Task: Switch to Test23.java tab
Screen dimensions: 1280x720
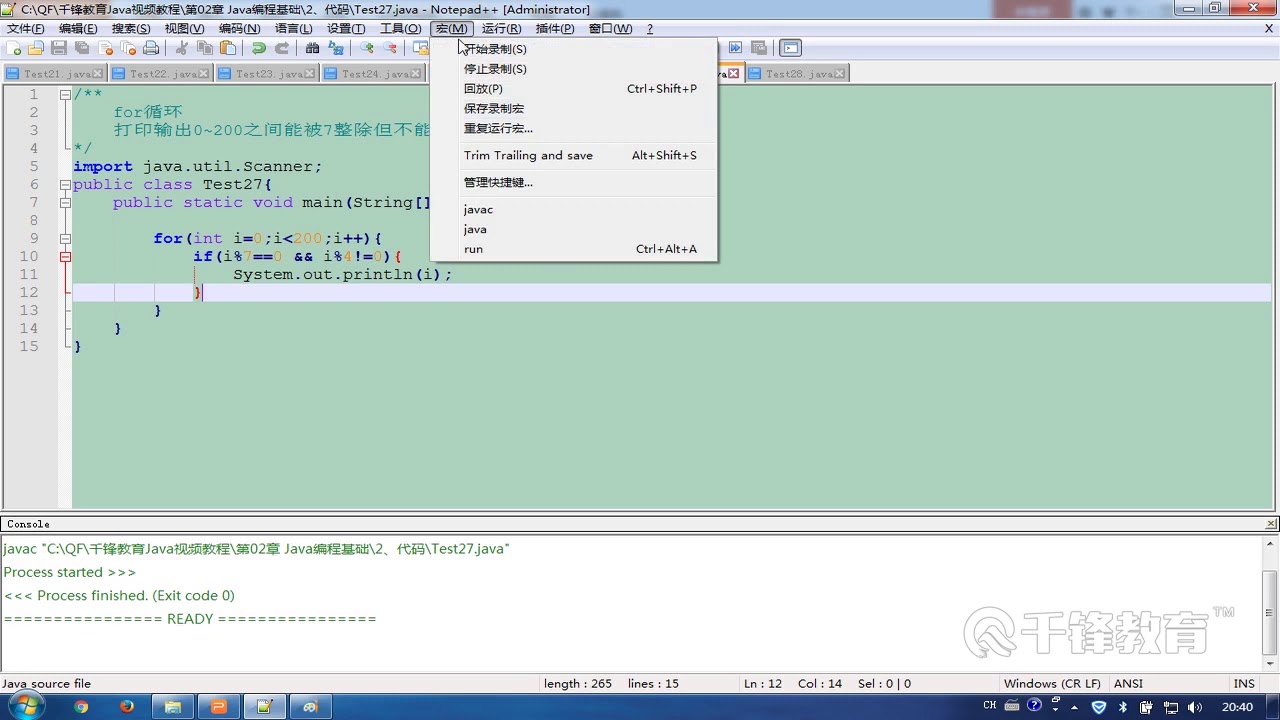Action: (267, 74)
